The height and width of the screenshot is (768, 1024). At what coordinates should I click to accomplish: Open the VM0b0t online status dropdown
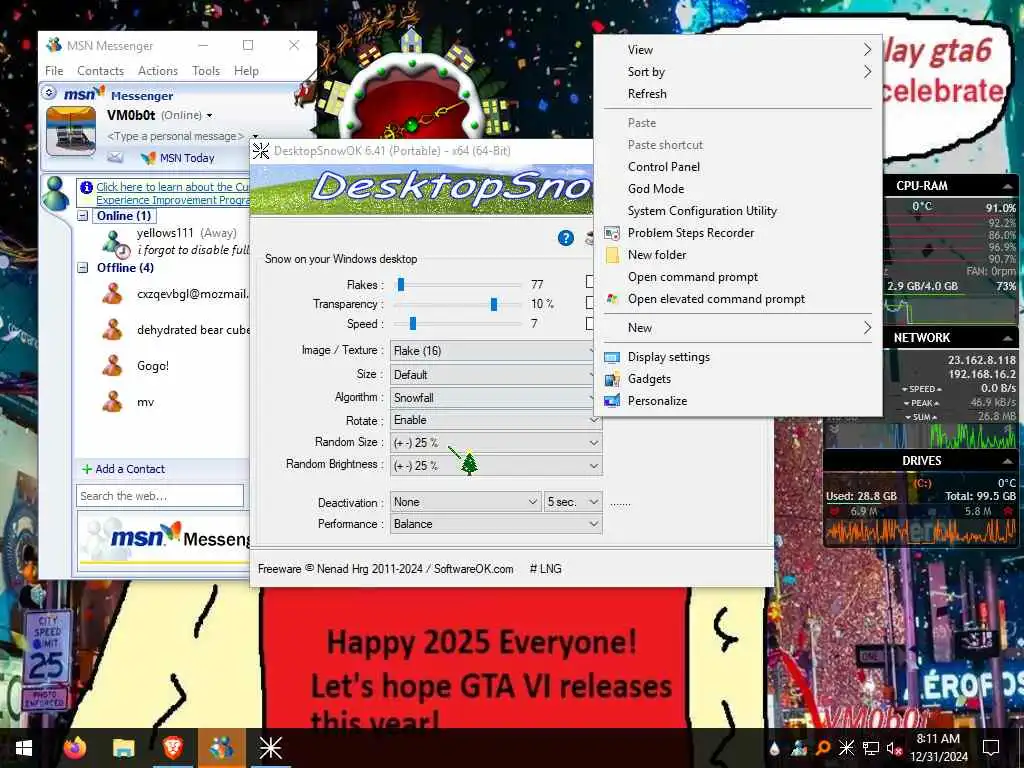[210, 116]
